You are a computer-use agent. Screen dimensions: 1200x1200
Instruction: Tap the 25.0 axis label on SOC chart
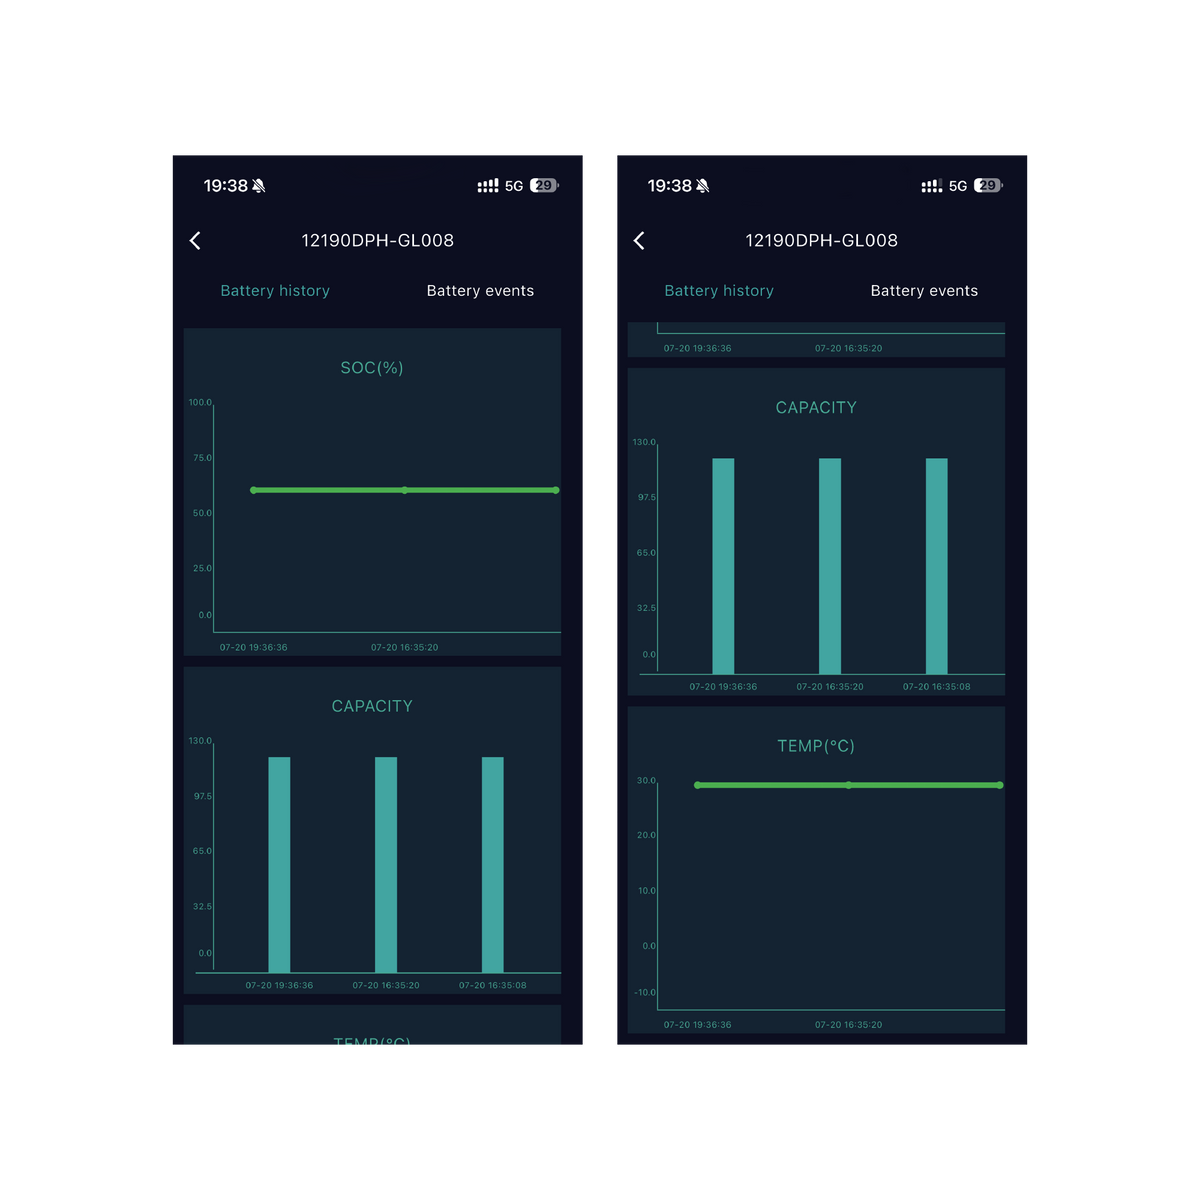point(203,568)
